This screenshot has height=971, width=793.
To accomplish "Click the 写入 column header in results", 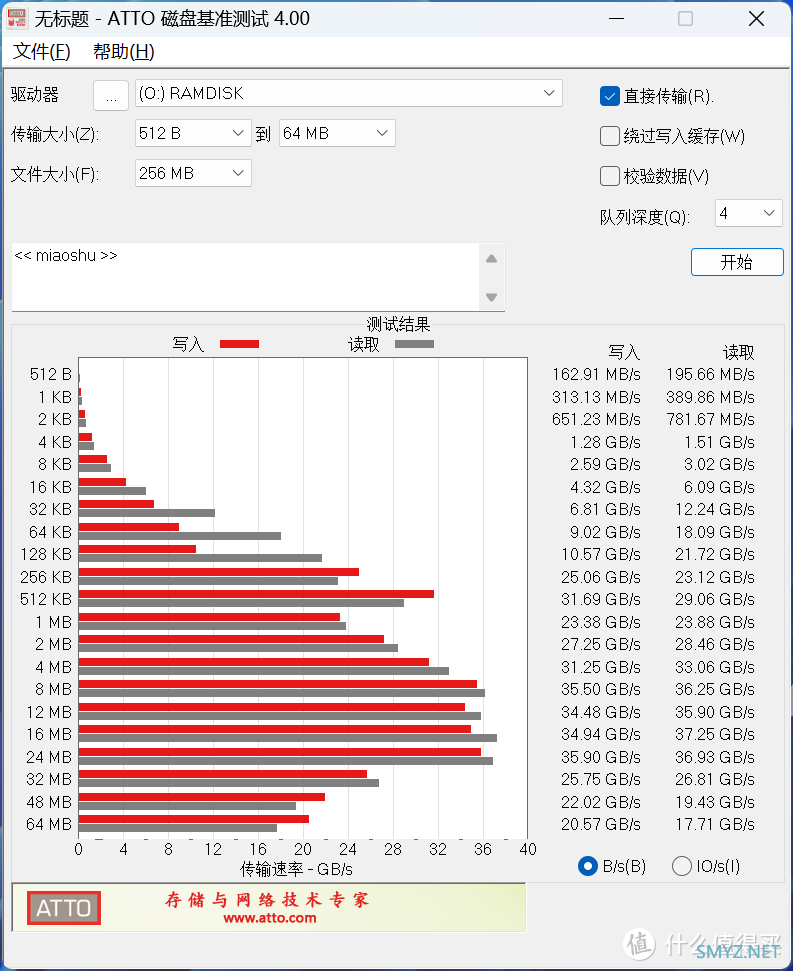I will tap(624, 352).
